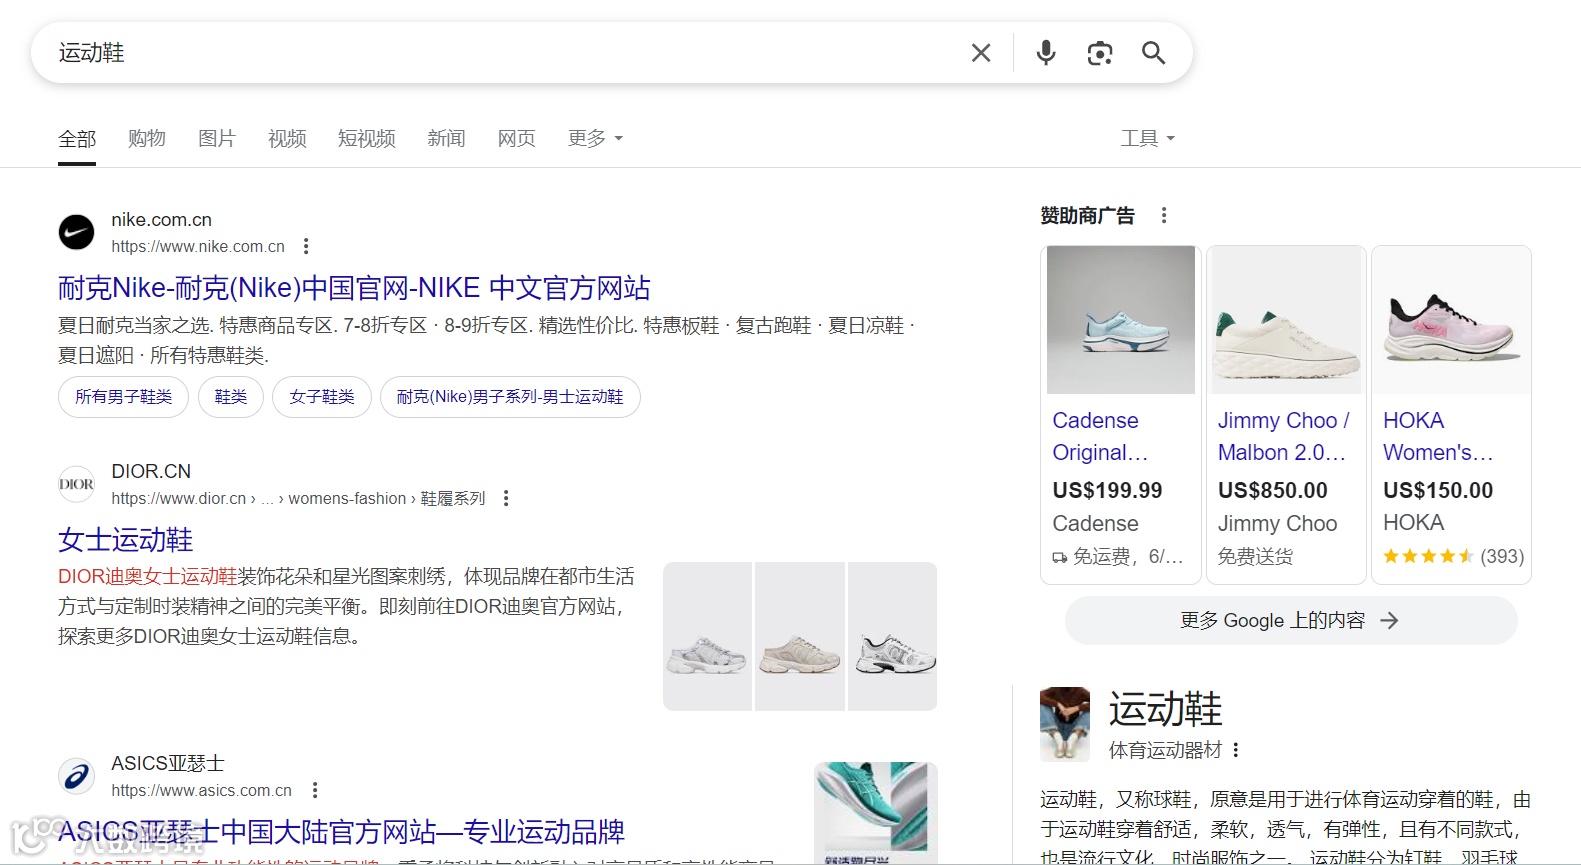The image size is (1581, 865).
Task: Open the third DIOR sneaker thumbnail
Action: coord(892,637)
